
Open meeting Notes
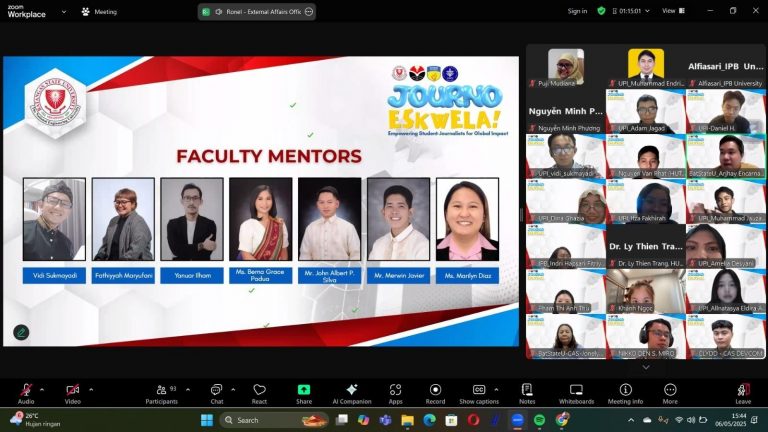point(527,393)
